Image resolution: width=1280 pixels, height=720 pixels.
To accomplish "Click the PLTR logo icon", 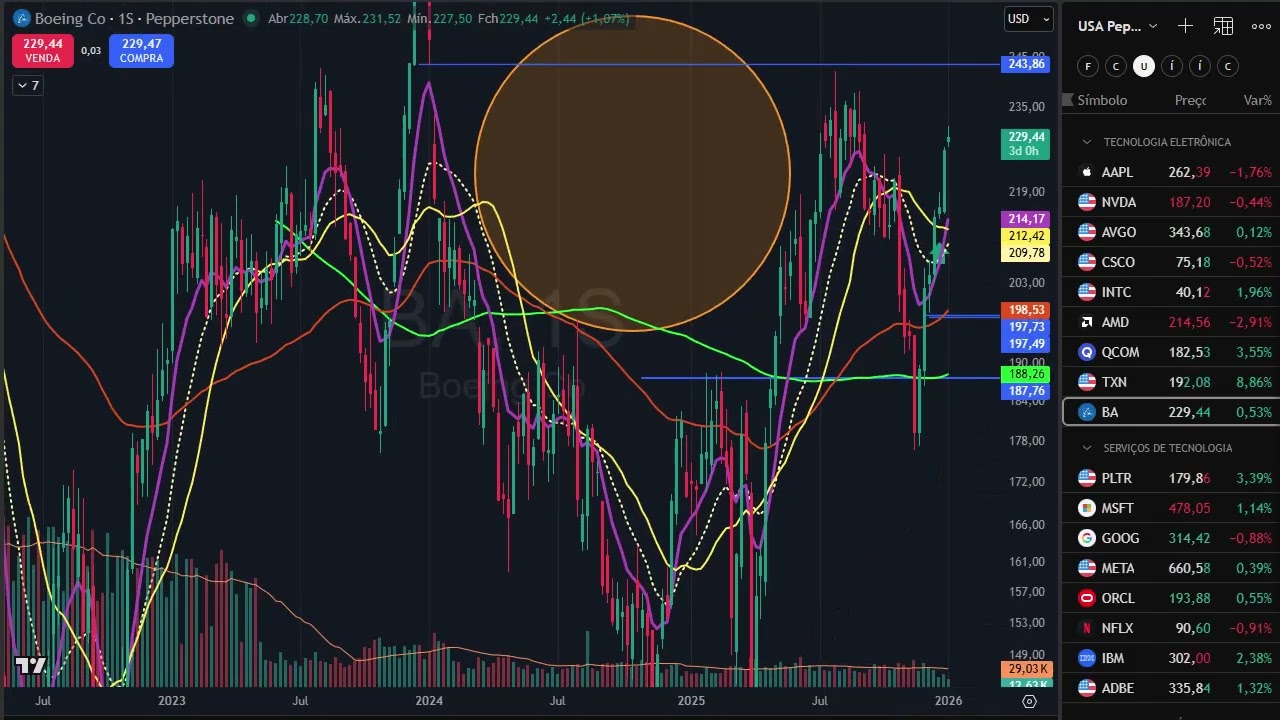I will pyautogui.click(x=1087, y=478).
